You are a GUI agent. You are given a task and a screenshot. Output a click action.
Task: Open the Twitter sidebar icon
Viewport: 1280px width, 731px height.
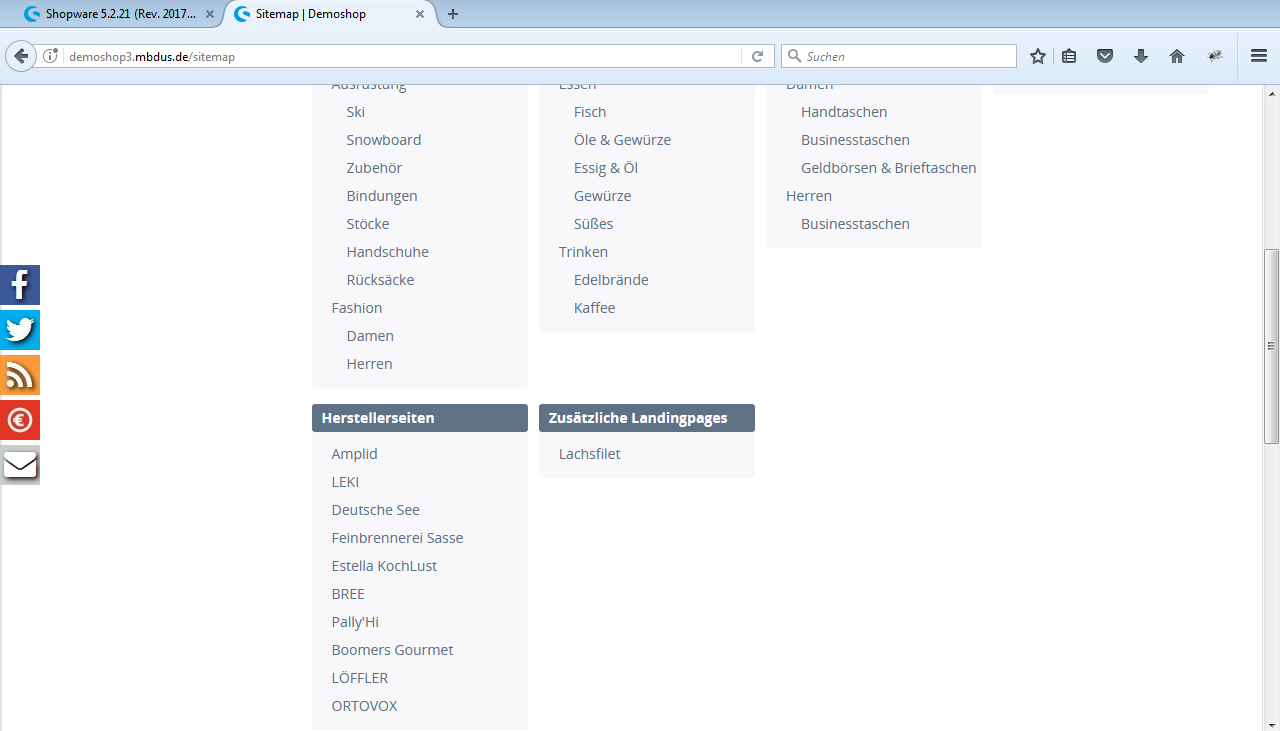[x=20, y=330]
